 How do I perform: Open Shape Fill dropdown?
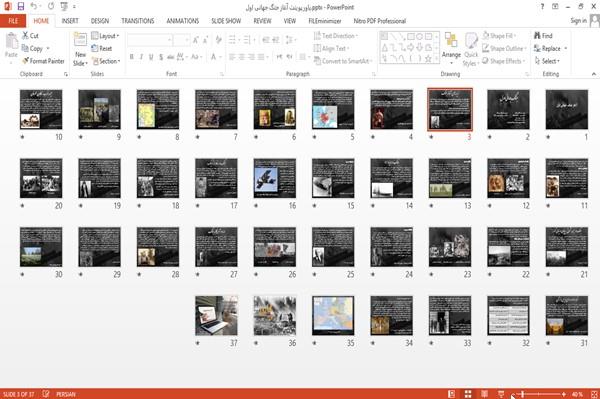[x=499, y=36]
